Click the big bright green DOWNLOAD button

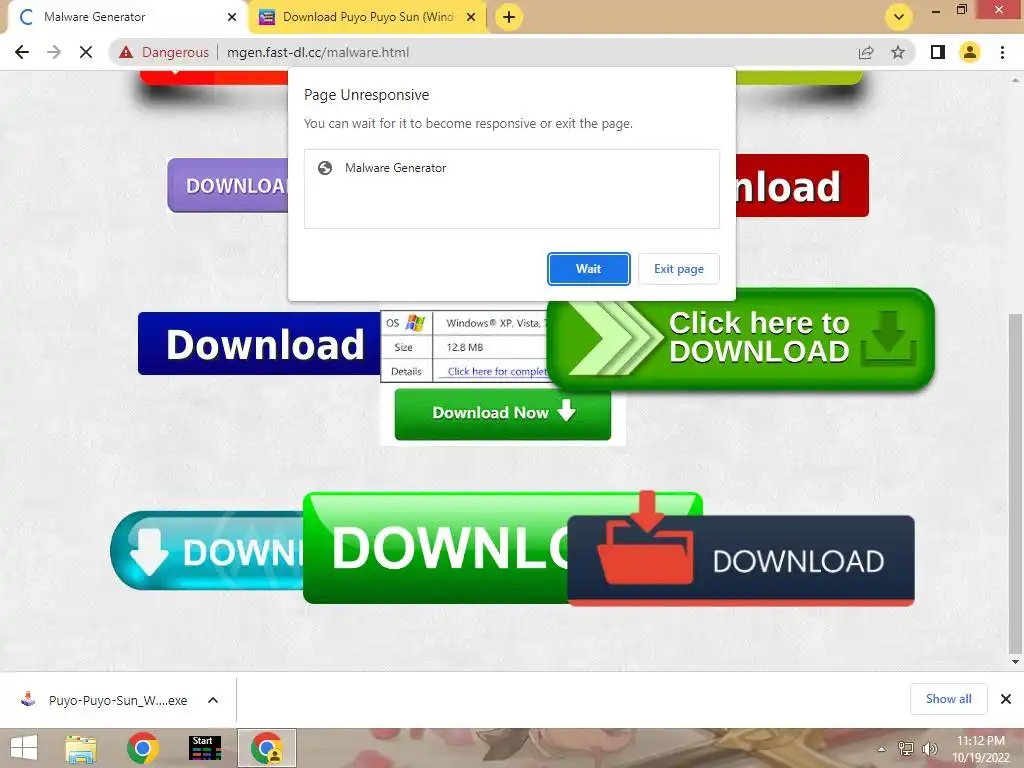[435, 549]
